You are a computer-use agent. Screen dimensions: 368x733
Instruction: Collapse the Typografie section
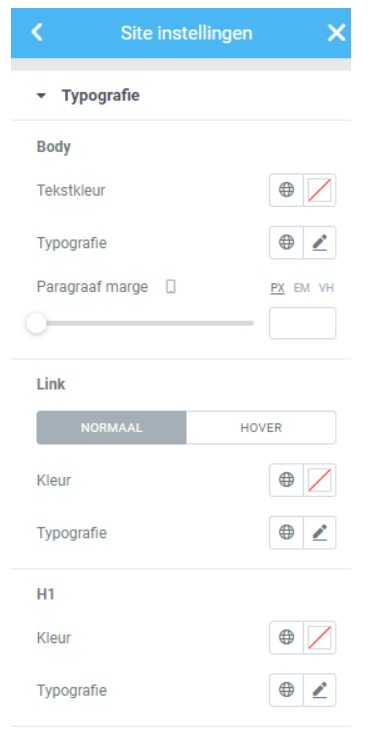pos(42,96)
